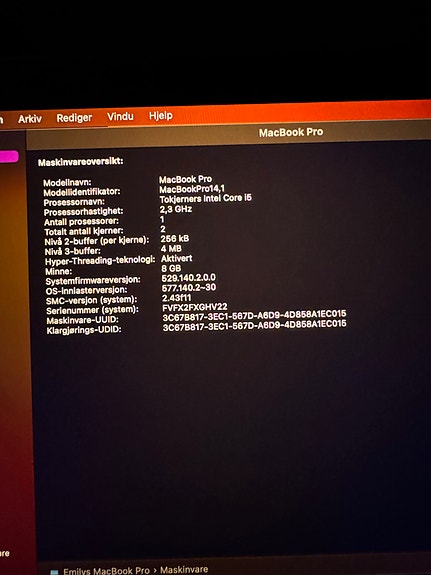This screenshot has width=431, height=575.
Task: Open the Vindu menu
Action: coord(120,117)
